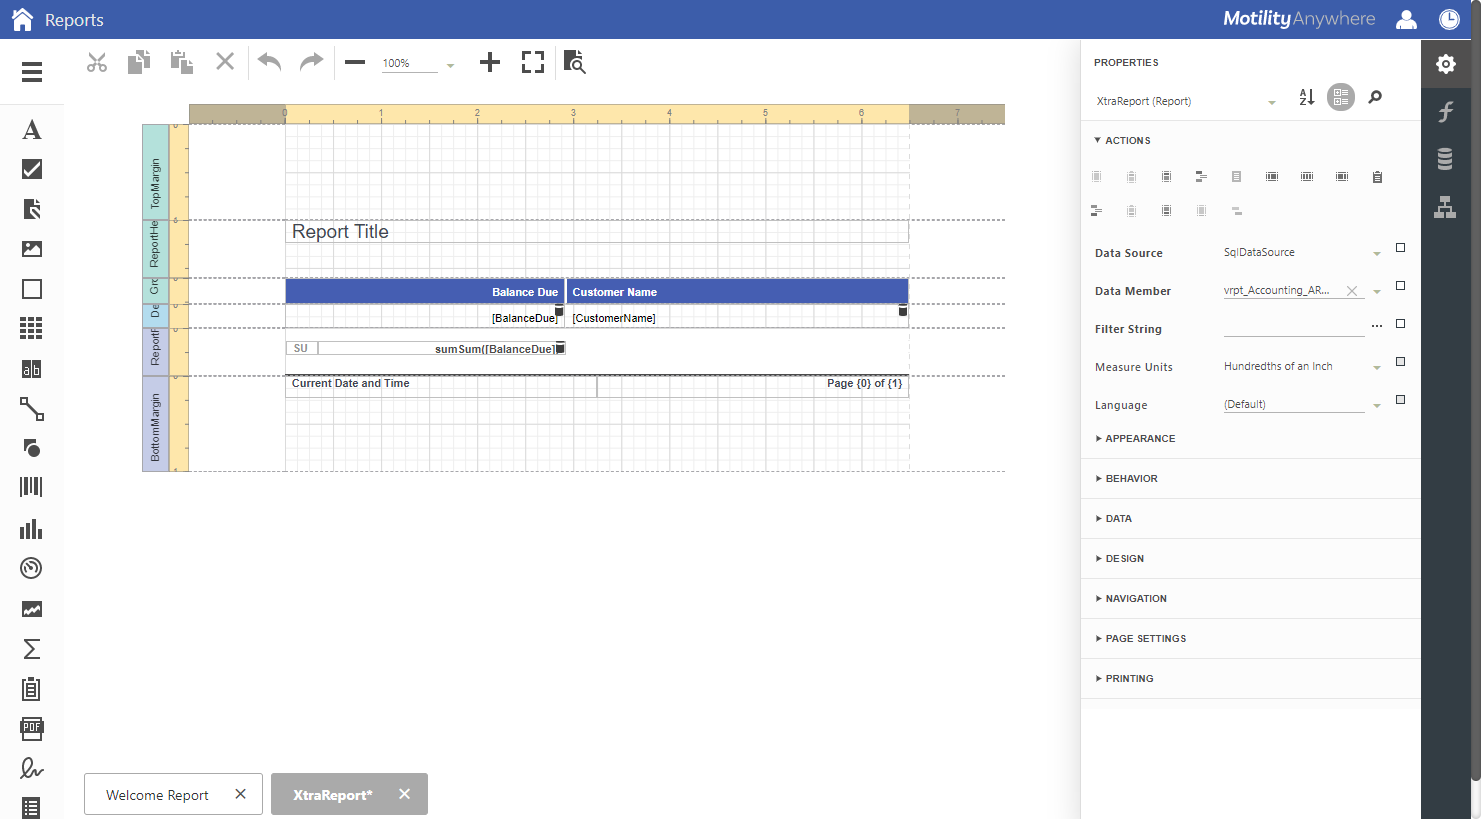Open the XtraReport (Report) selector dropdown
Screen dimensions: 1481x819
tap(1272, 102)
